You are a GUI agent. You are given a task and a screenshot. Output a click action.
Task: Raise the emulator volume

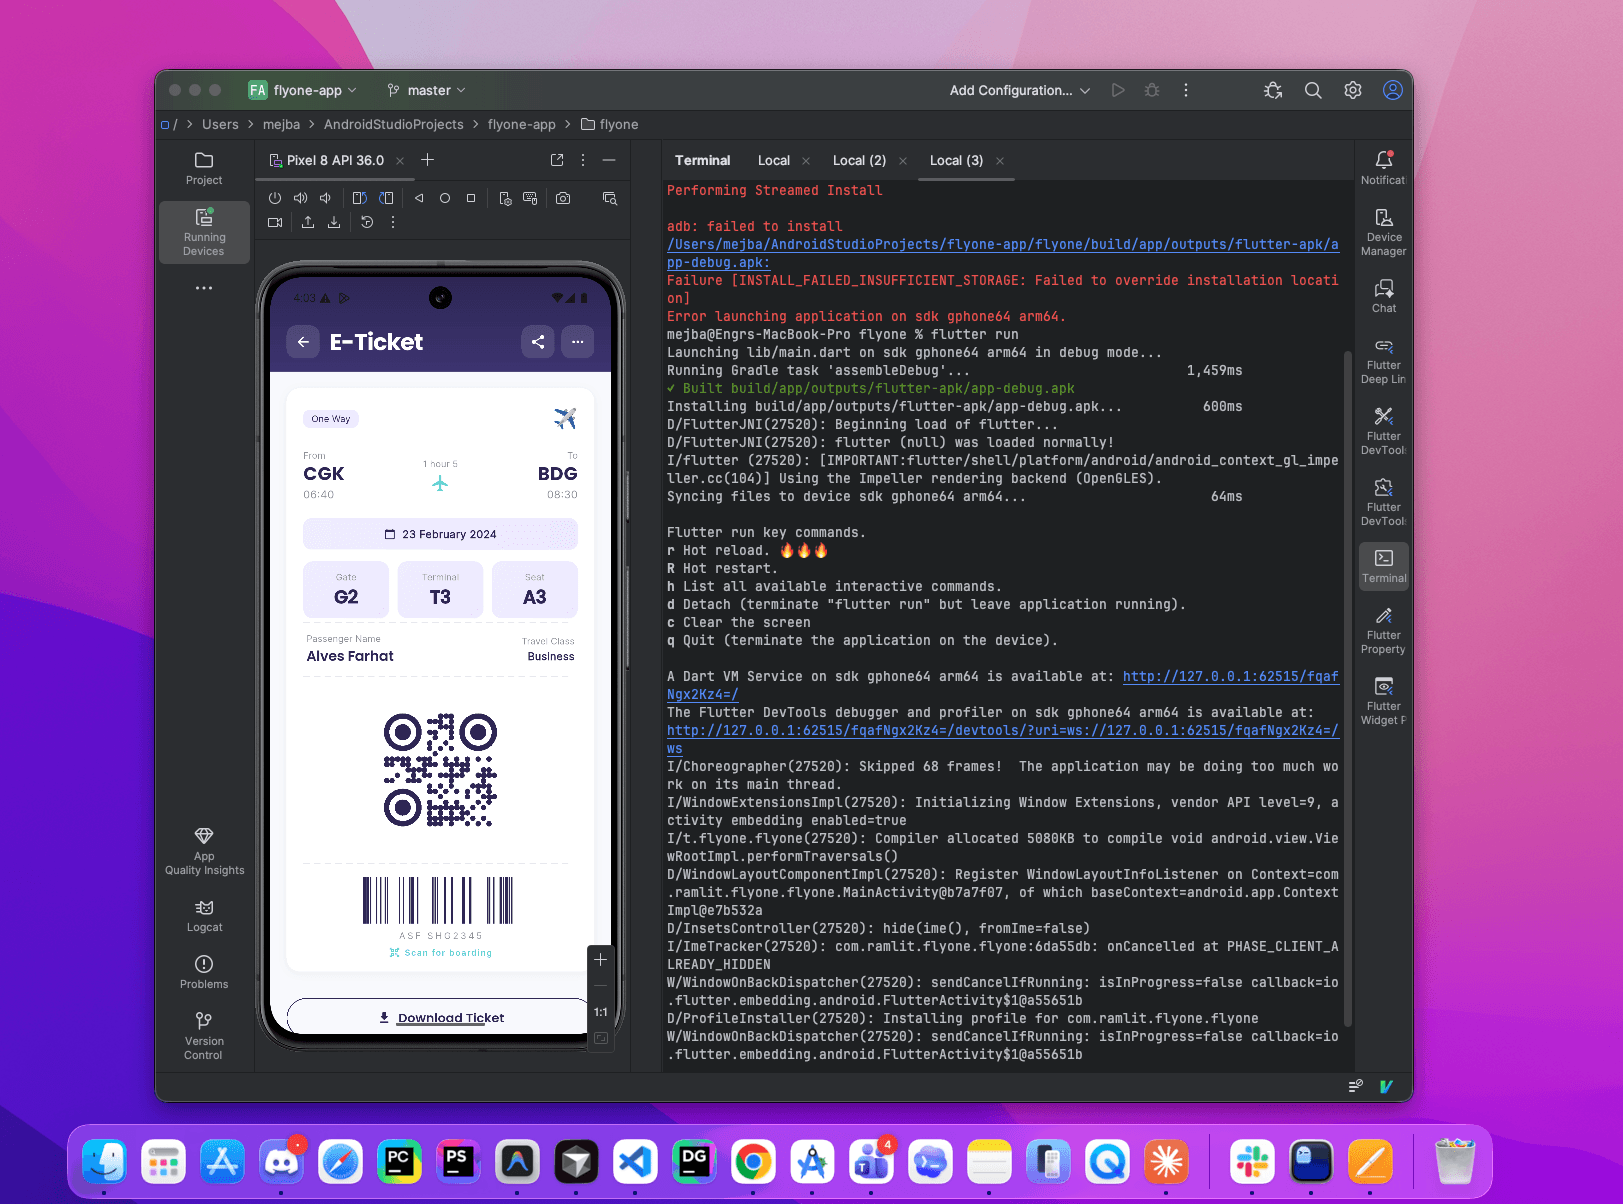(x=300, y=198)
